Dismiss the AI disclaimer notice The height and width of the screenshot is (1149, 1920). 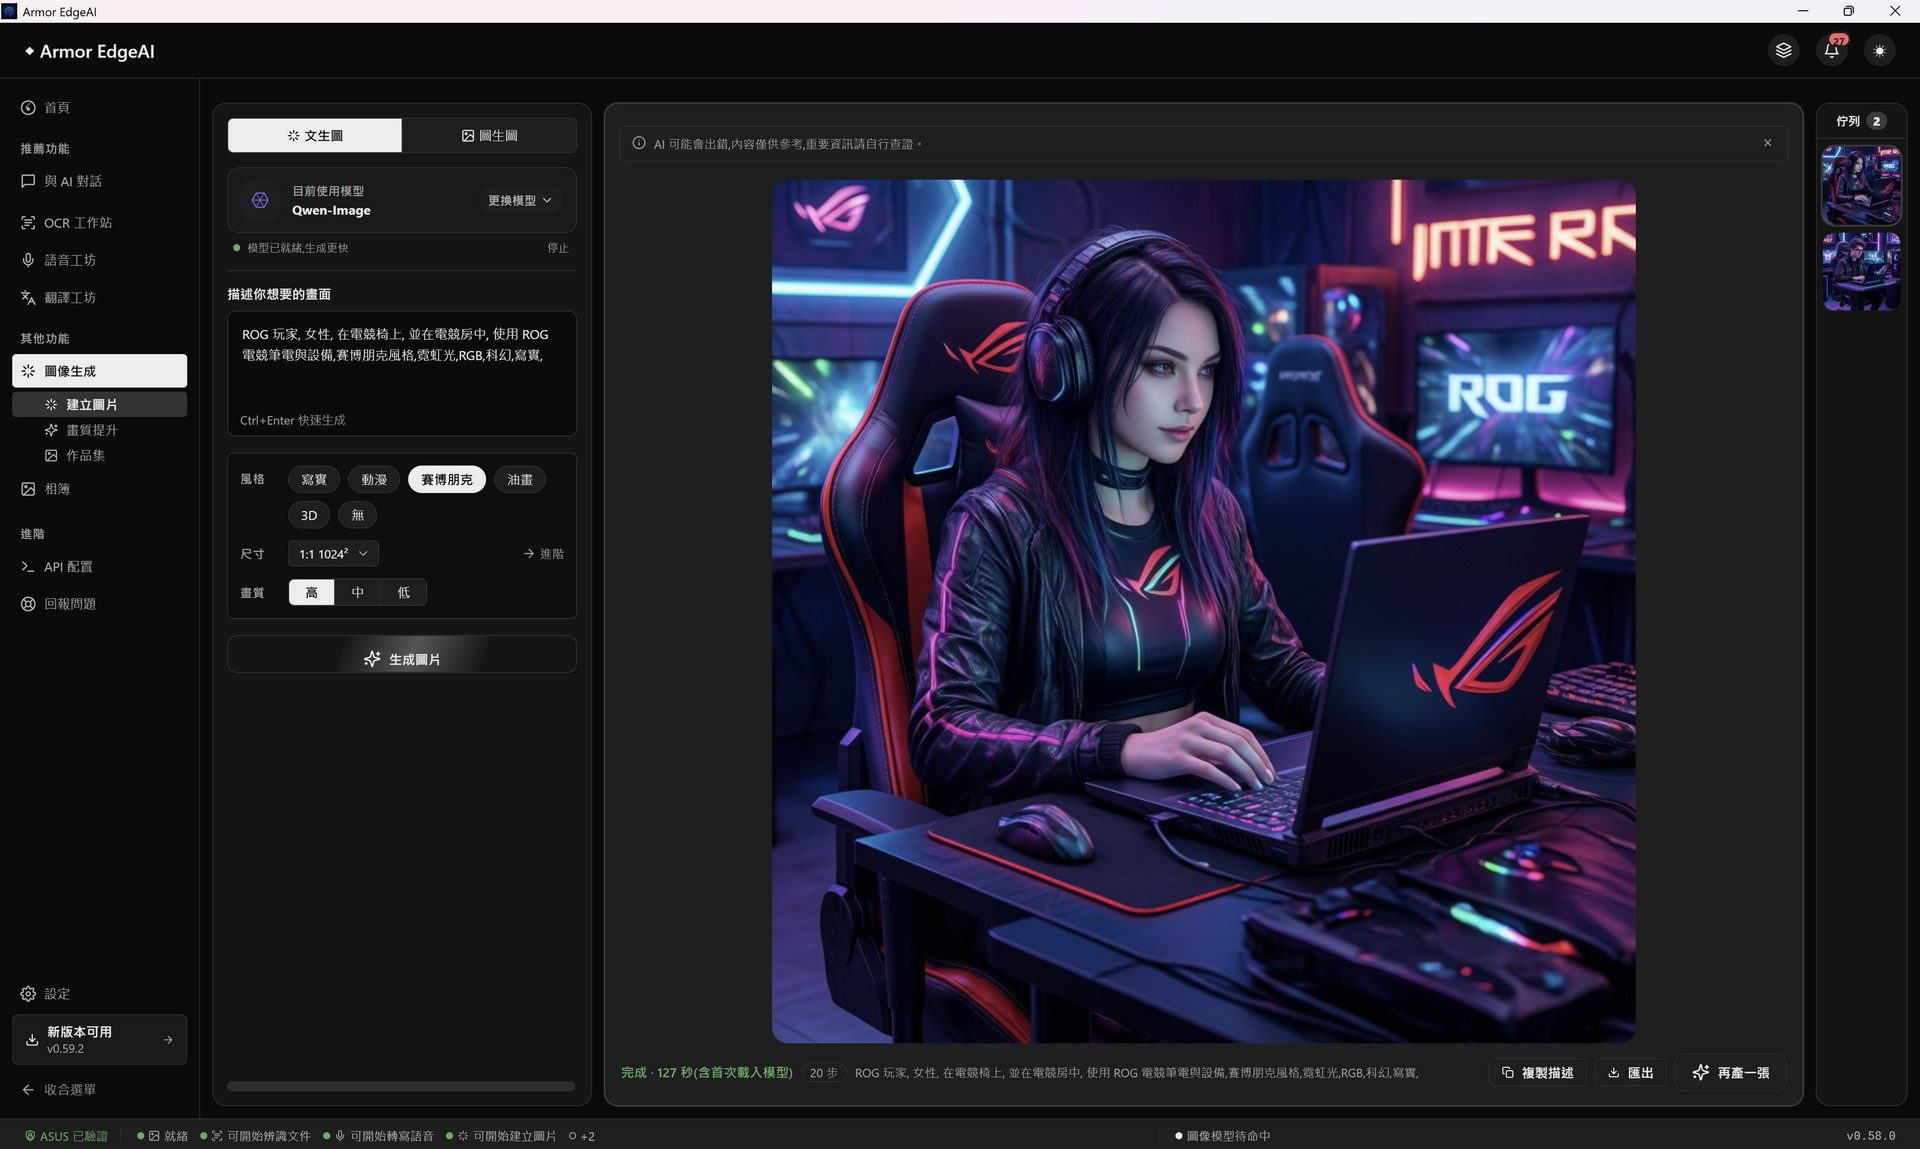[x=1768, y=143]
